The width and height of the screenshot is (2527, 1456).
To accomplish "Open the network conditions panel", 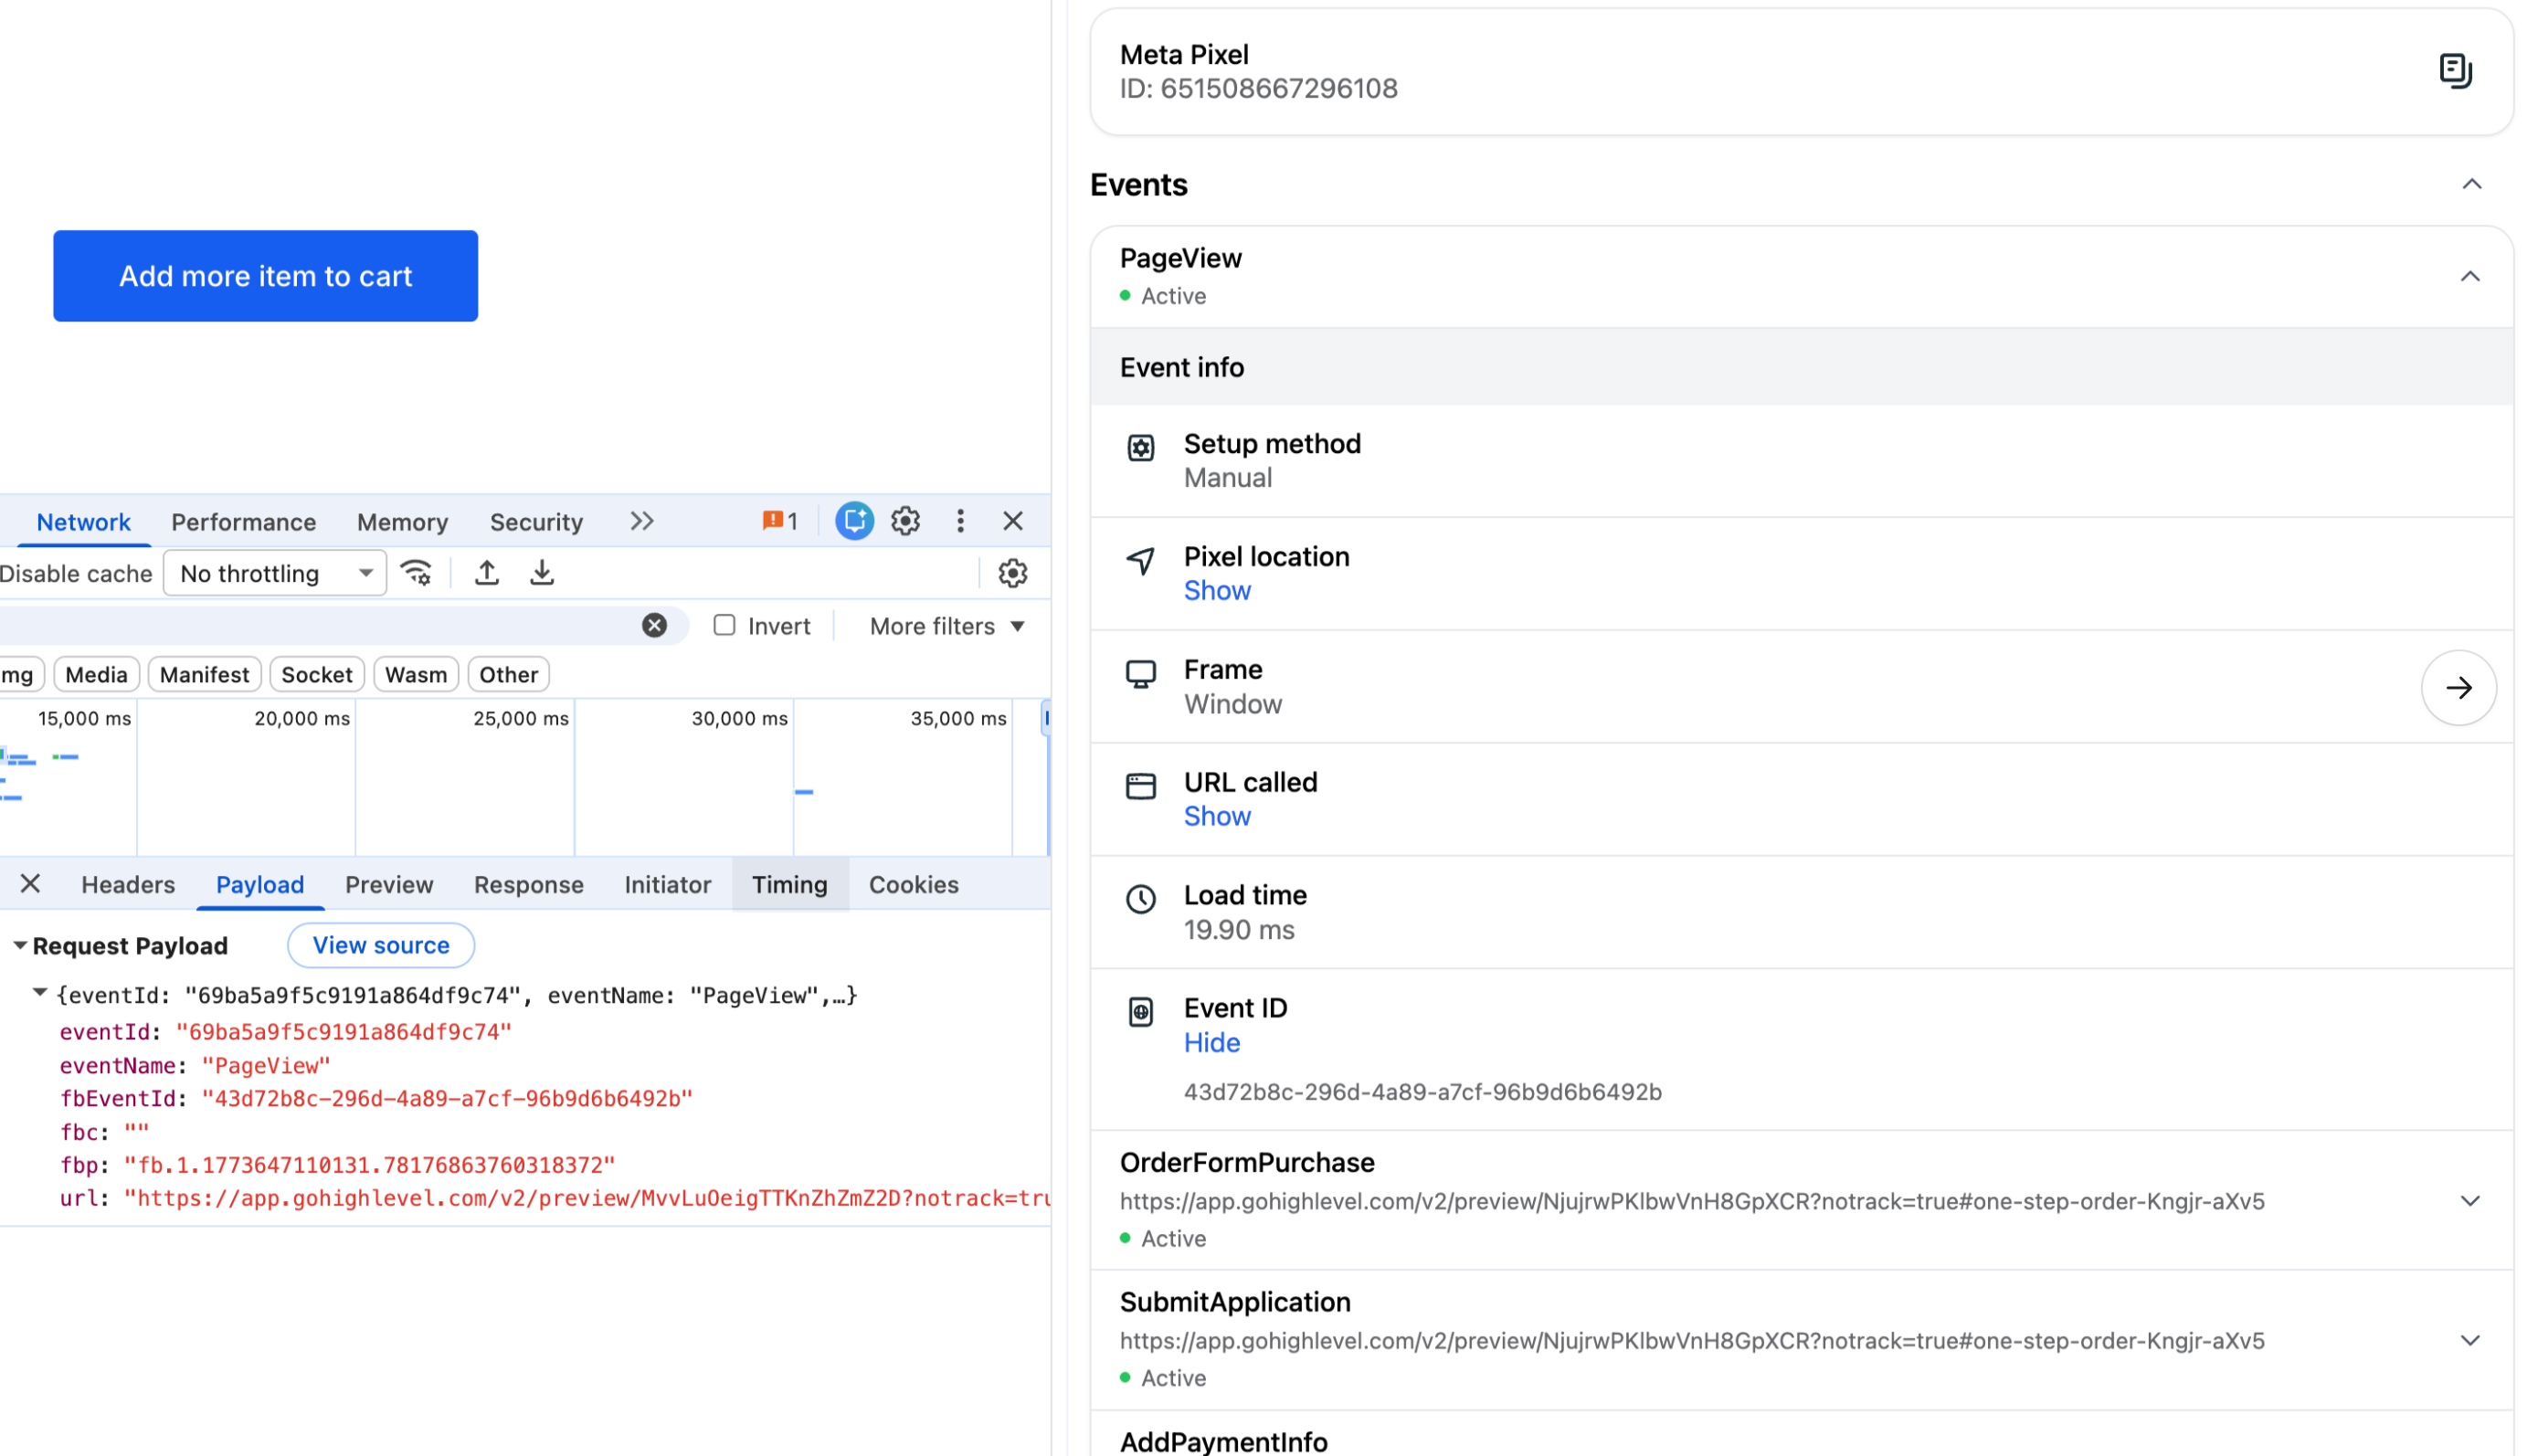I will click(x=417, y=572).
